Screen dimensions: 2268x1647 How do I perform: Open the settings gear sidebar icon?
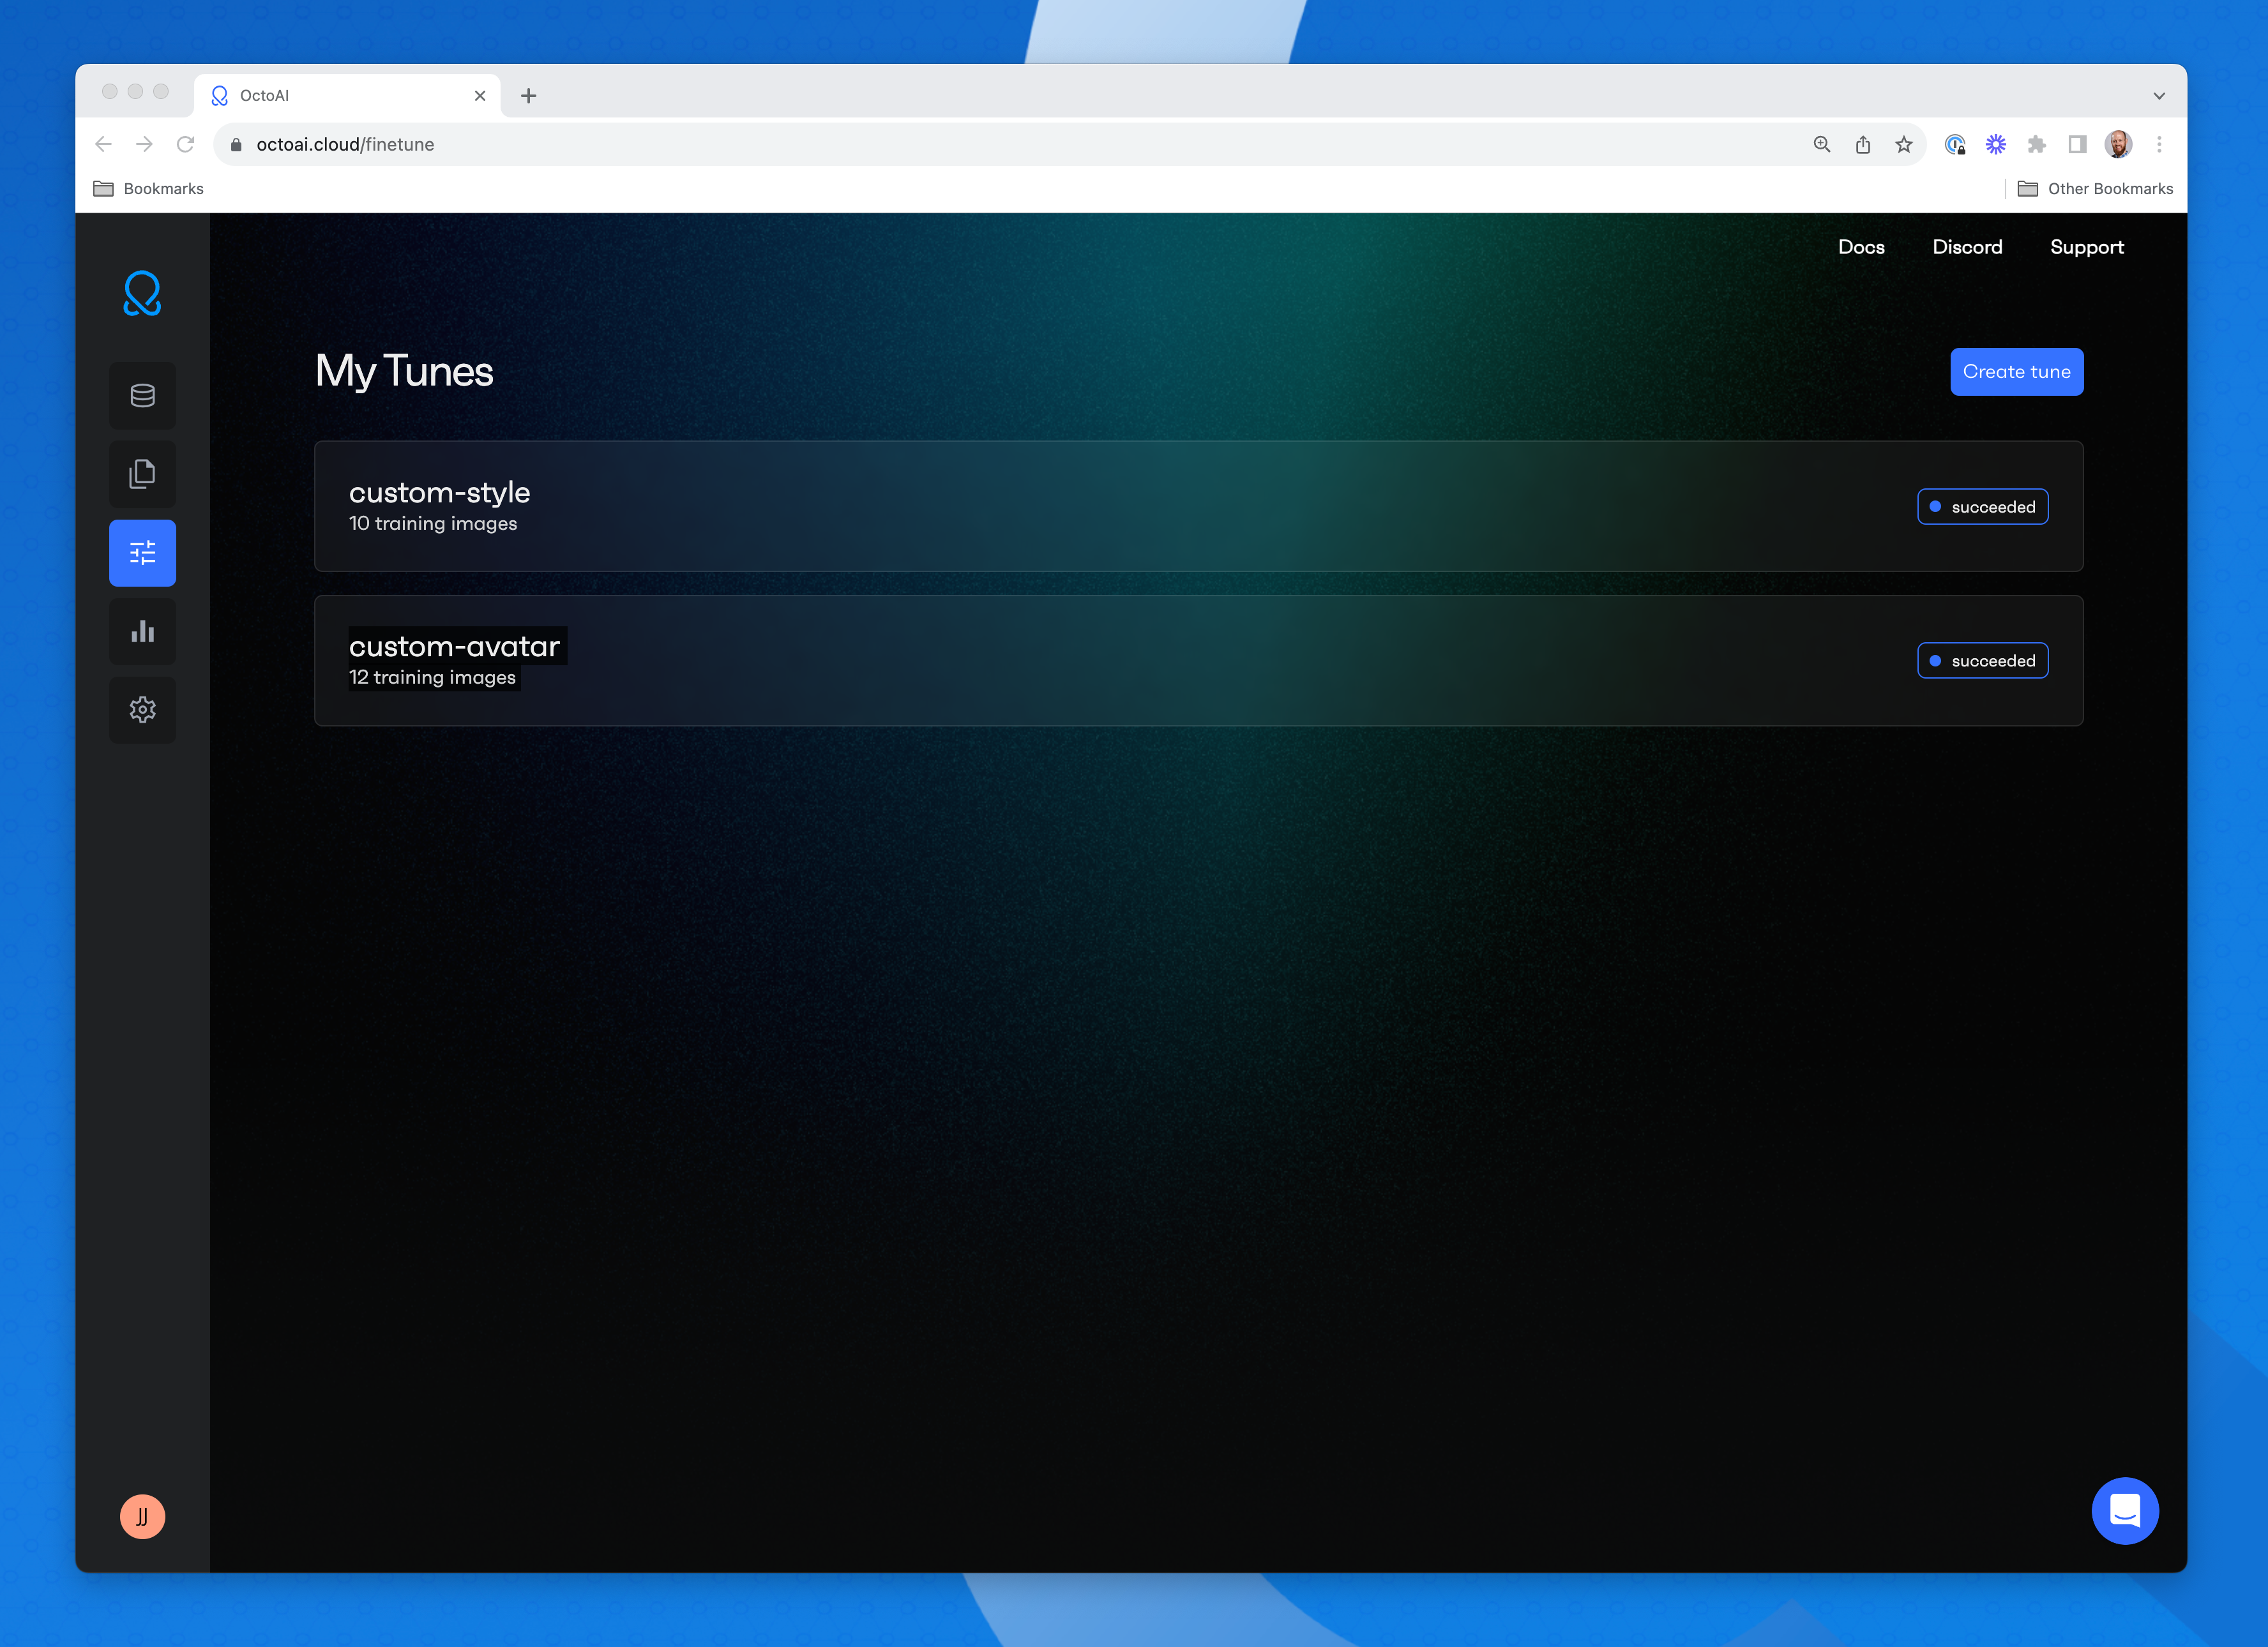point(142,710)
